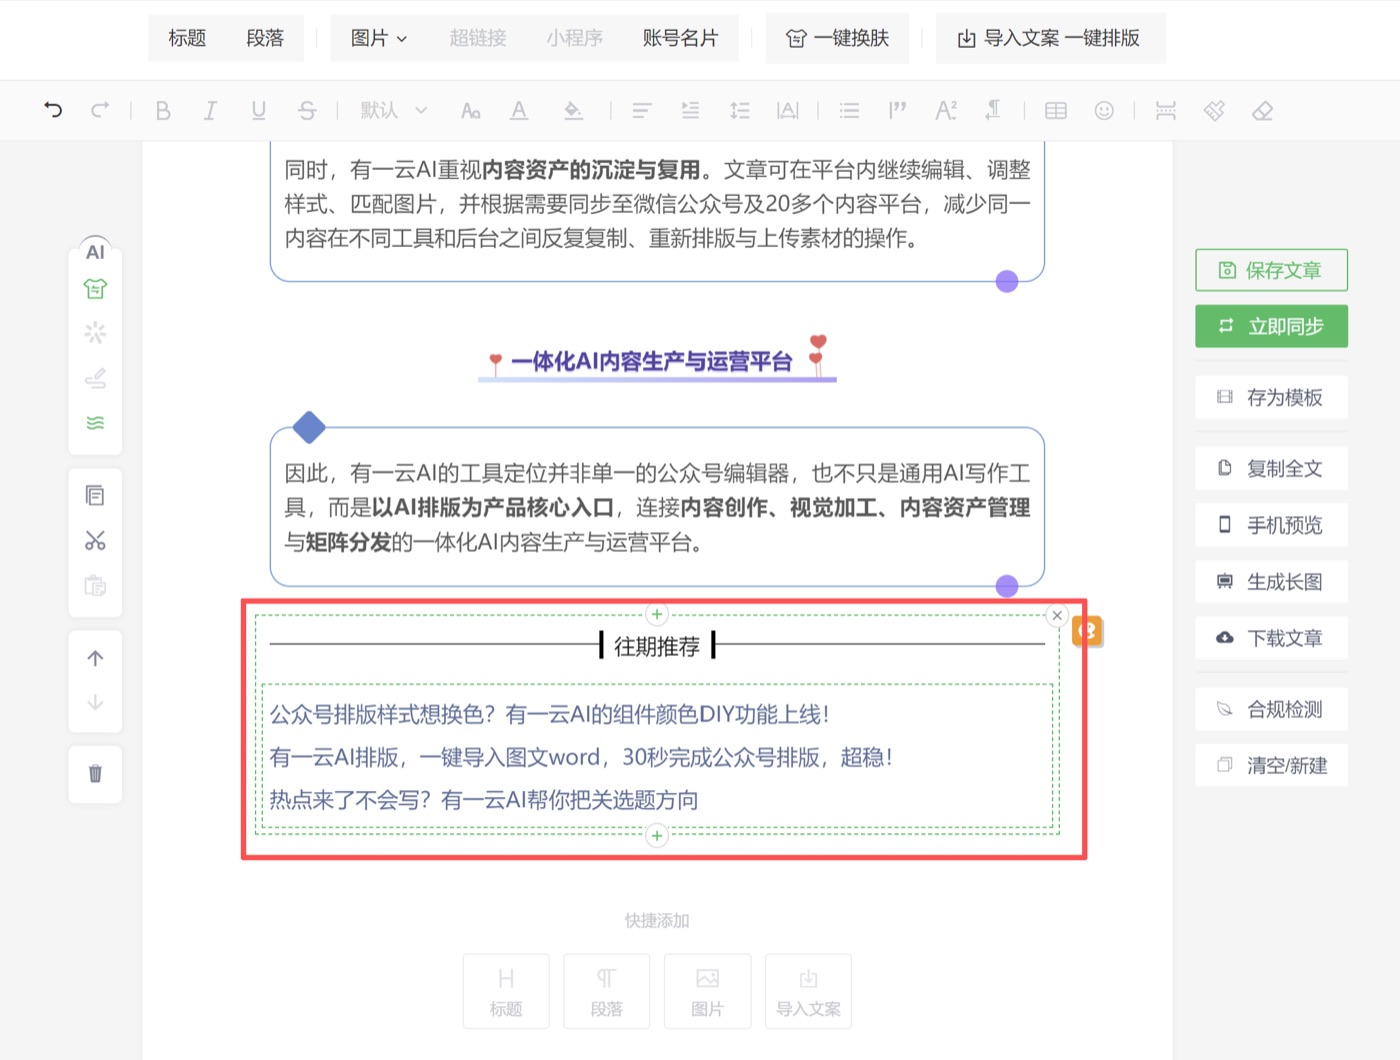Apply superscript formatting
This screenshot has height=1060, width=1400.
tap(946, 110)
